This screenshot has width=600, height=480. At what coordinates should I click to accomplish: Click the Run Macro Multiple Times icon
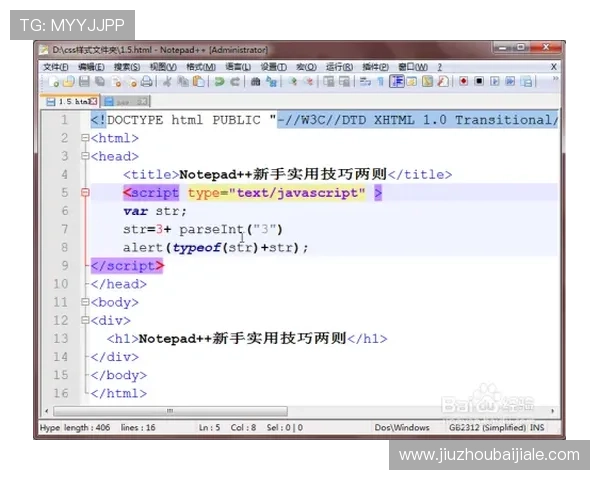pos(510,82)
